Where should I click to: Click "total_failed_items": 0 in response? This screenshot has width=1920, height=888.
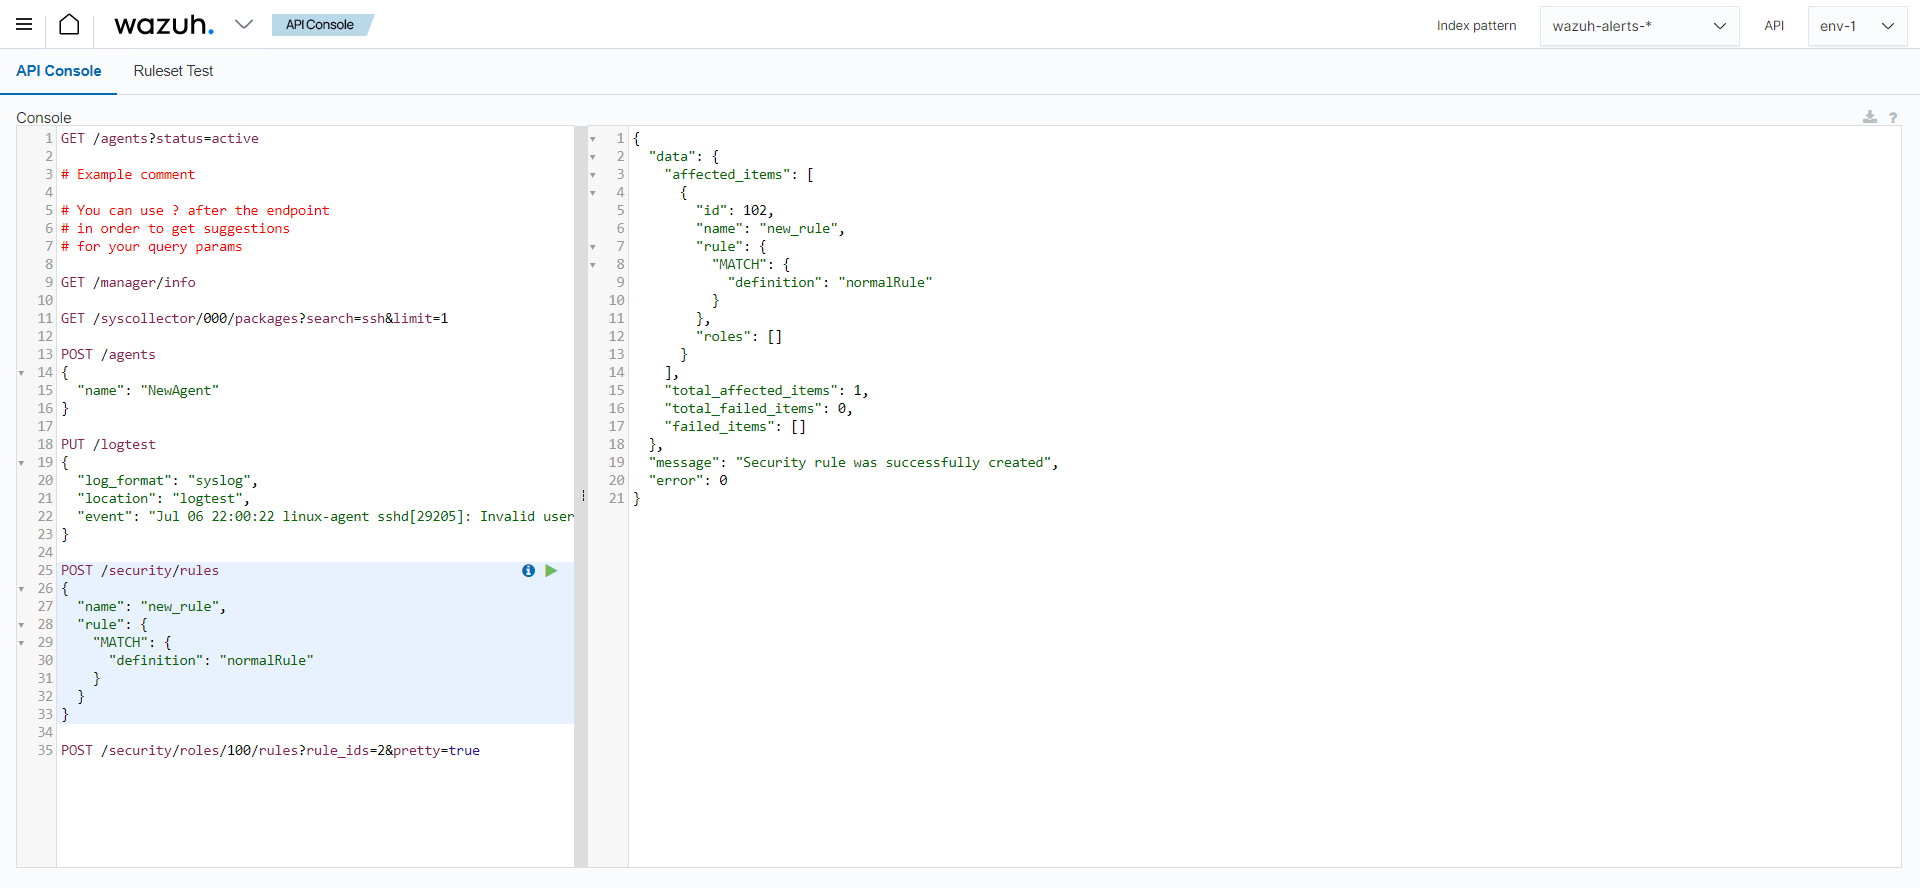click(x=759, y=409)
